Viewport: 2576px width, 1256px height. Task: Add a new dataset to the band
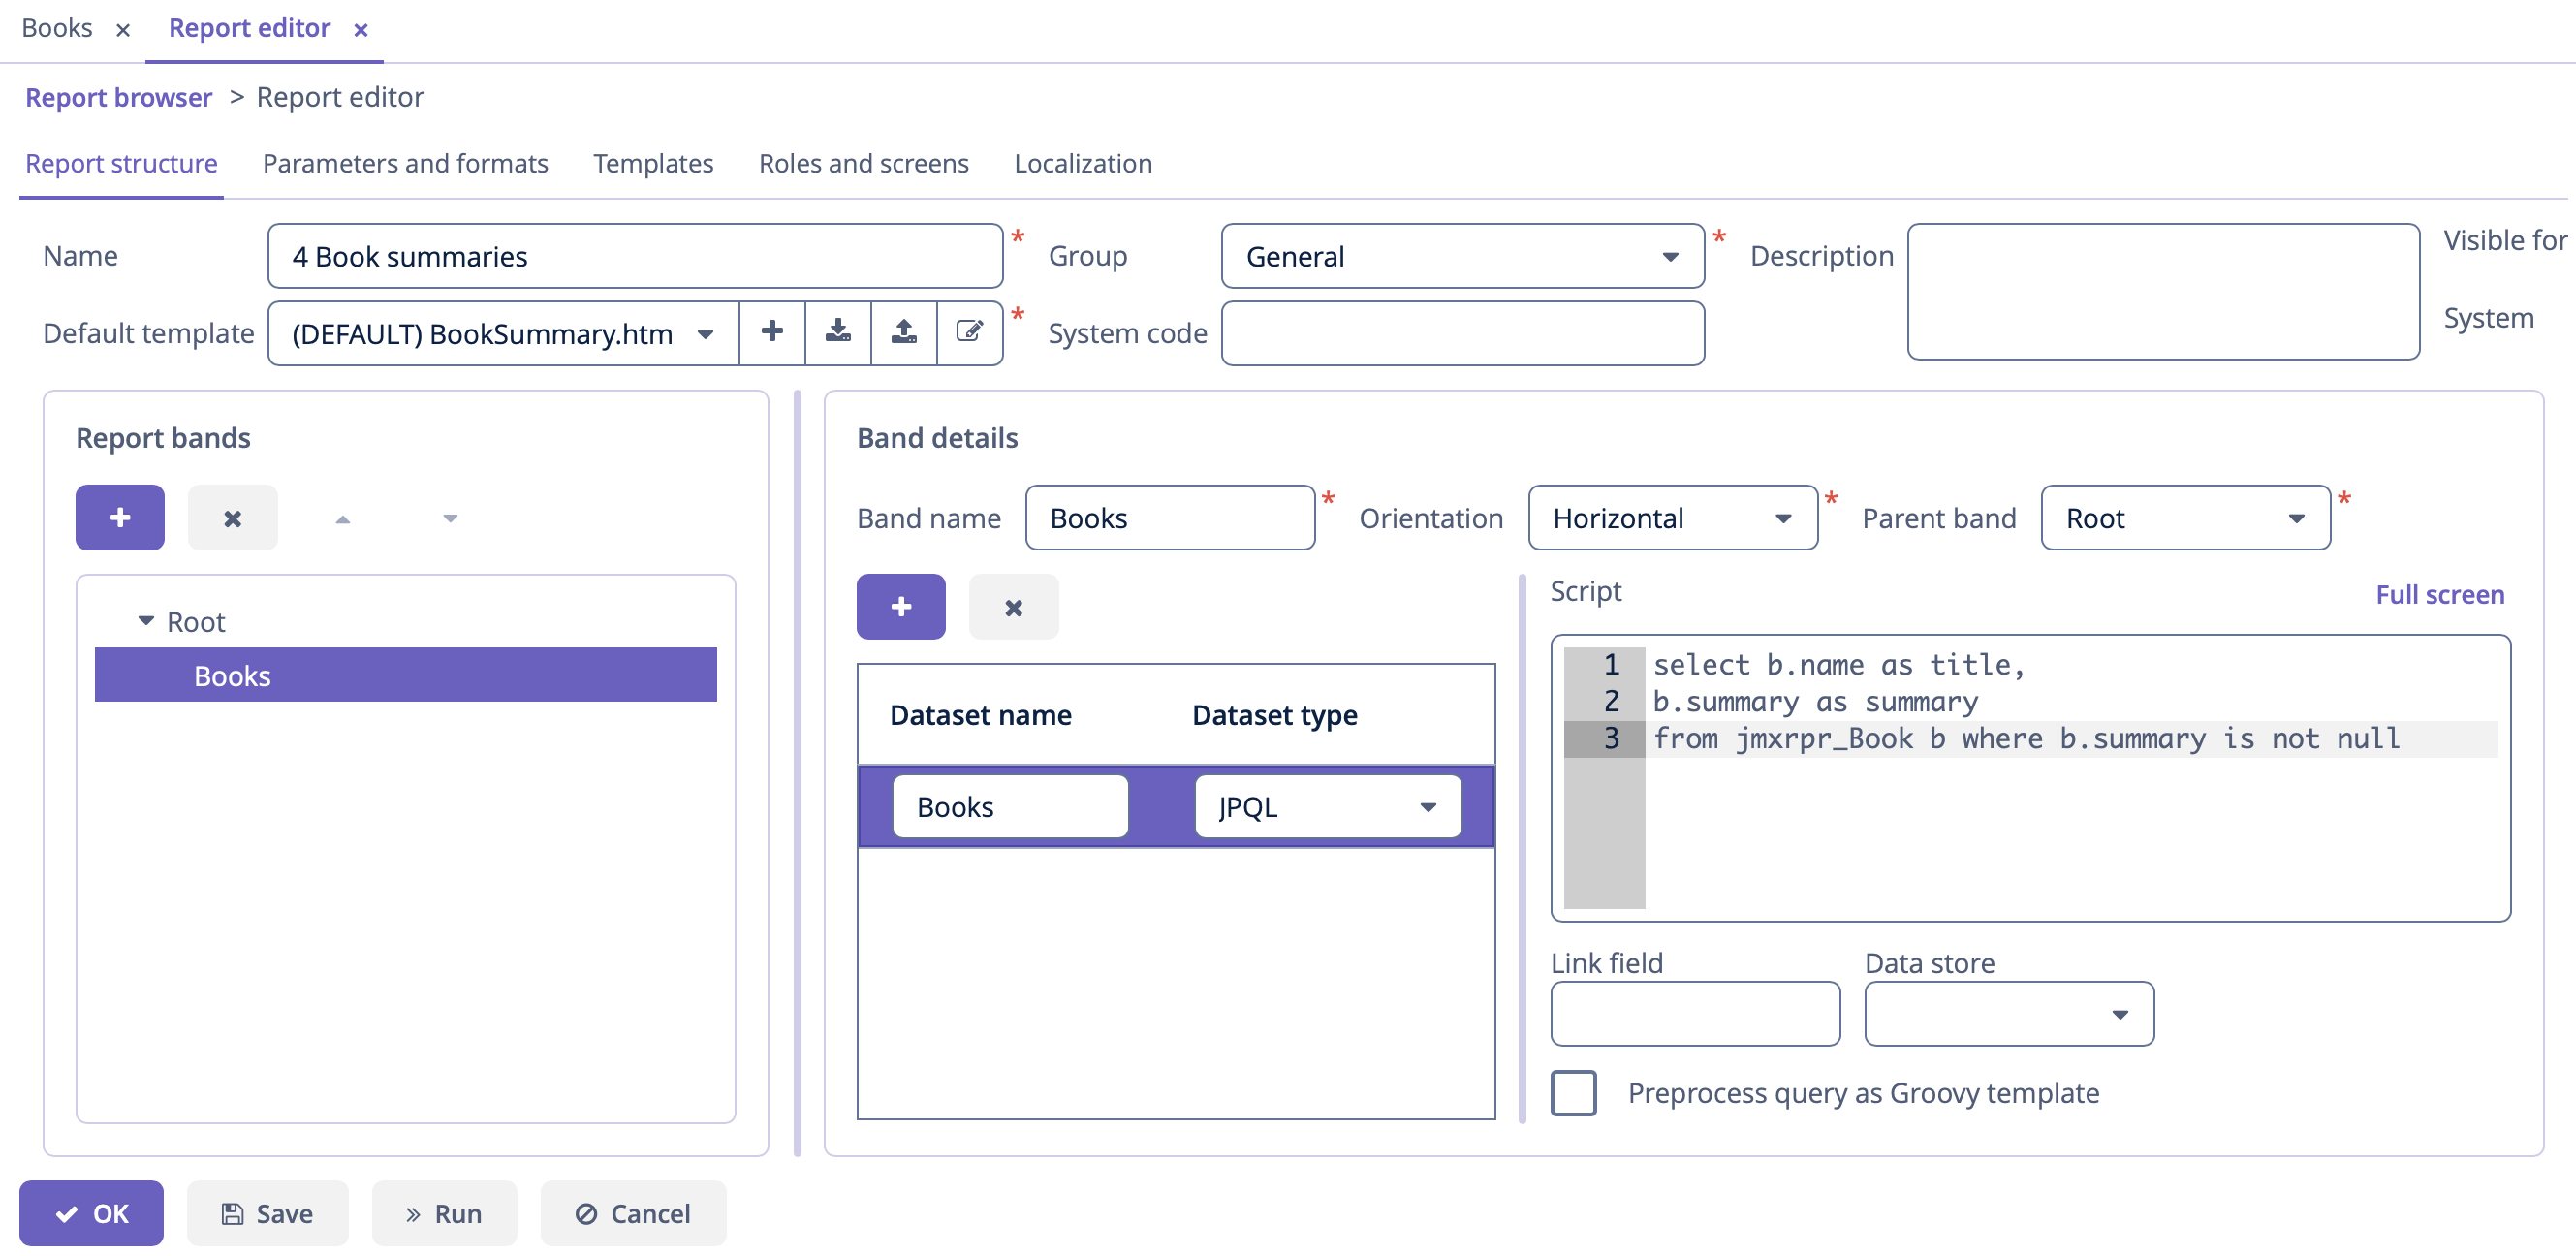click(x=901, y=607)
